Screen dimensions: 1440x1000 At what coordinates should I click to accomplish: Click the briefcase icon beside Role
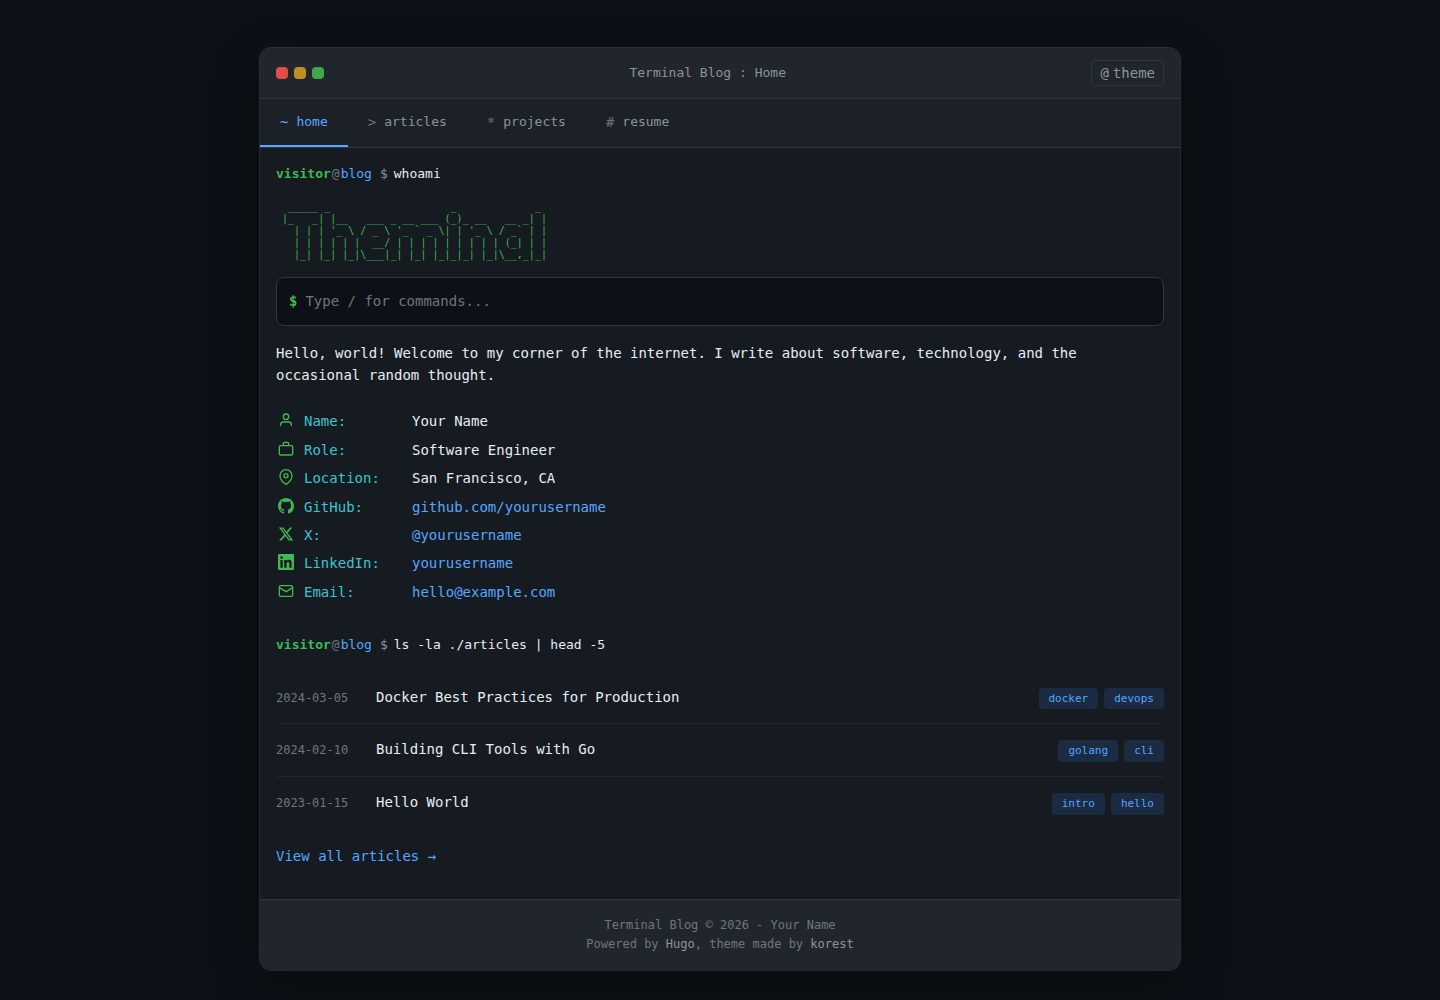pos(286,449)
